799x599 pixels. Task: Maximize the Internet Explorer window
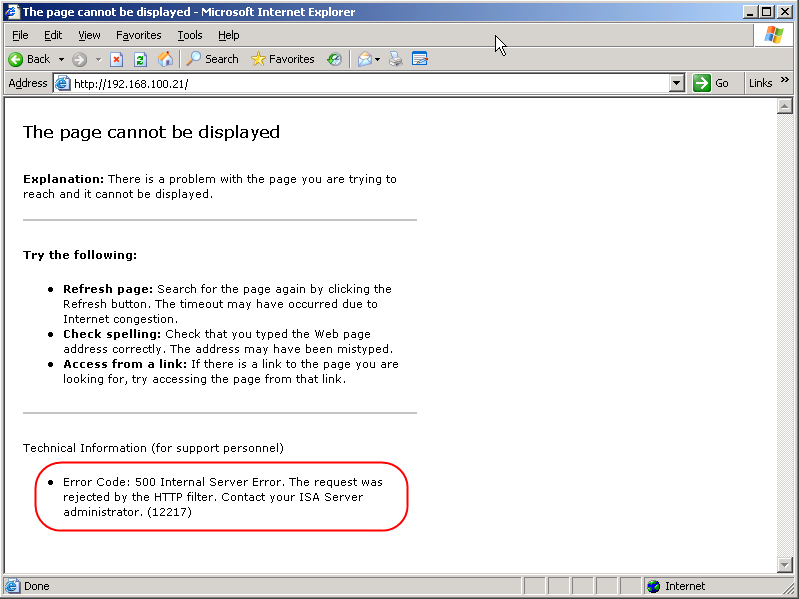766,12
